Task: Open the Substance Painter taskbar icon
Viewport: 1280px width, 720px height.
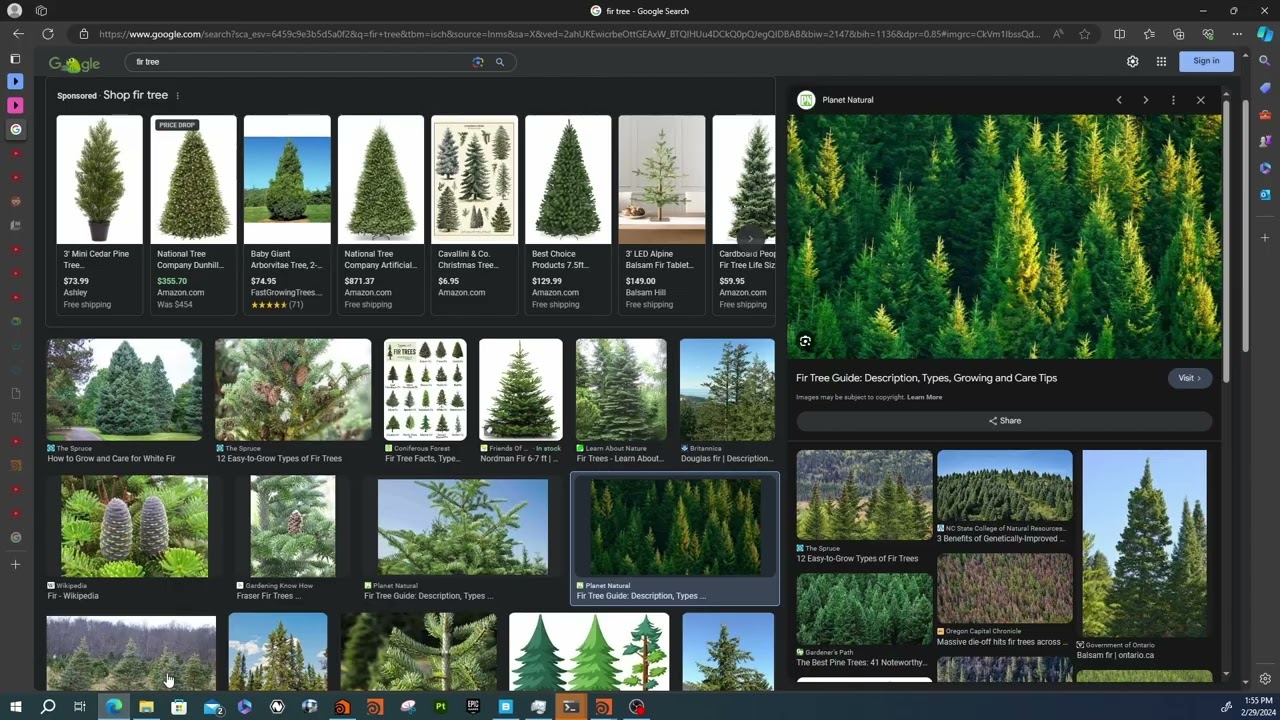Action: click(440, 708)
